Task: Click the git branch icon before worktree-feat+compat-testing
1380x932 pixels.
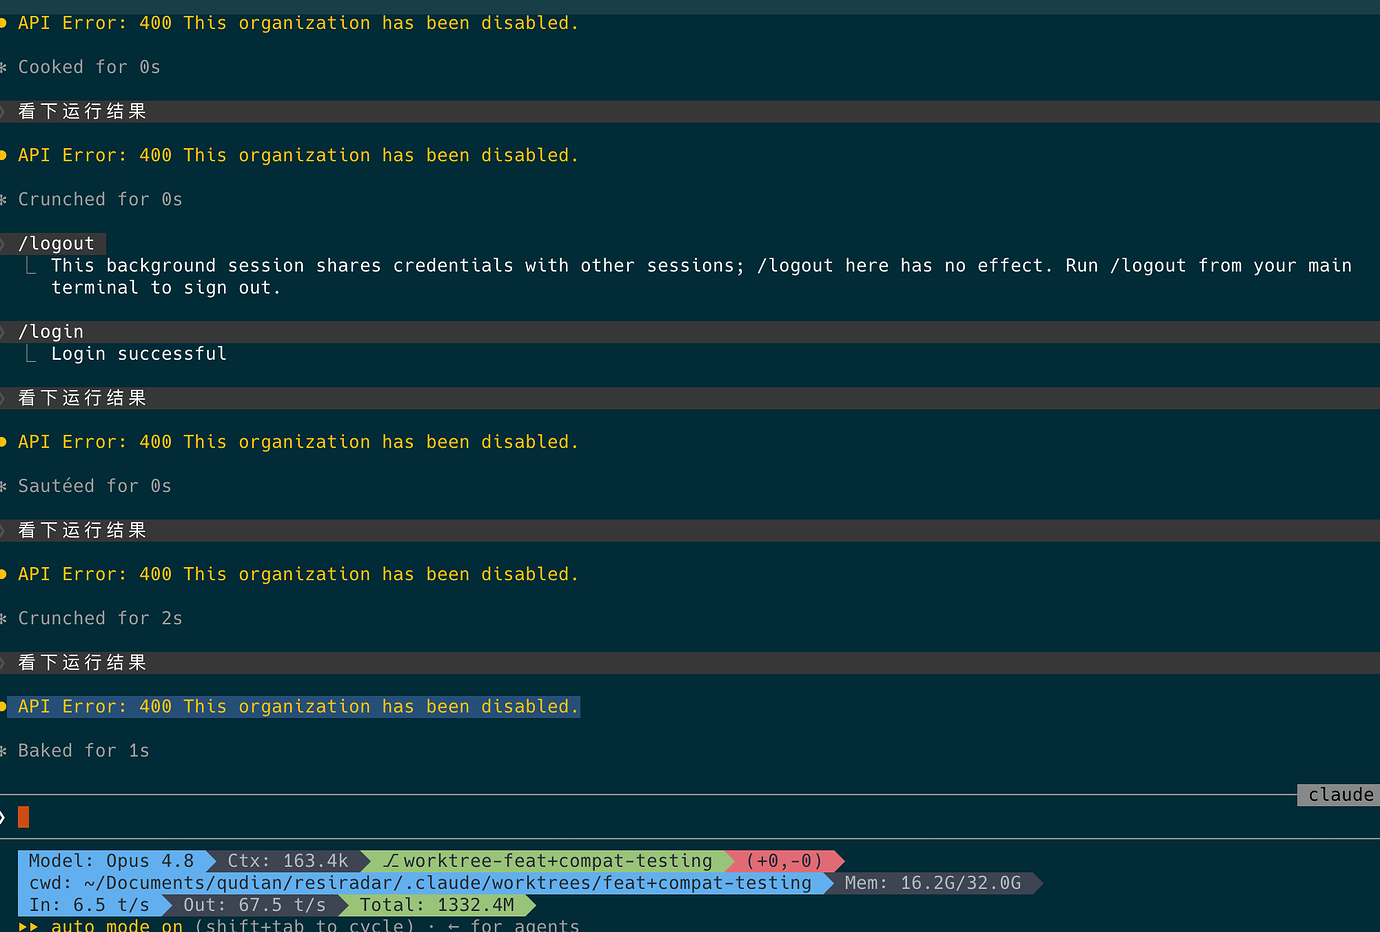Action: [391, 861]
